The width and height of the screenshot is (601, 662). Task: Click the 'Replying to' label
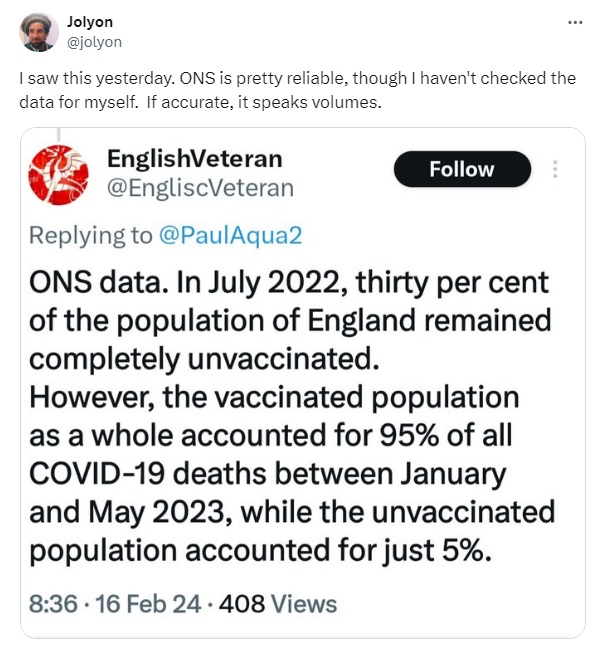coord(90,235)
